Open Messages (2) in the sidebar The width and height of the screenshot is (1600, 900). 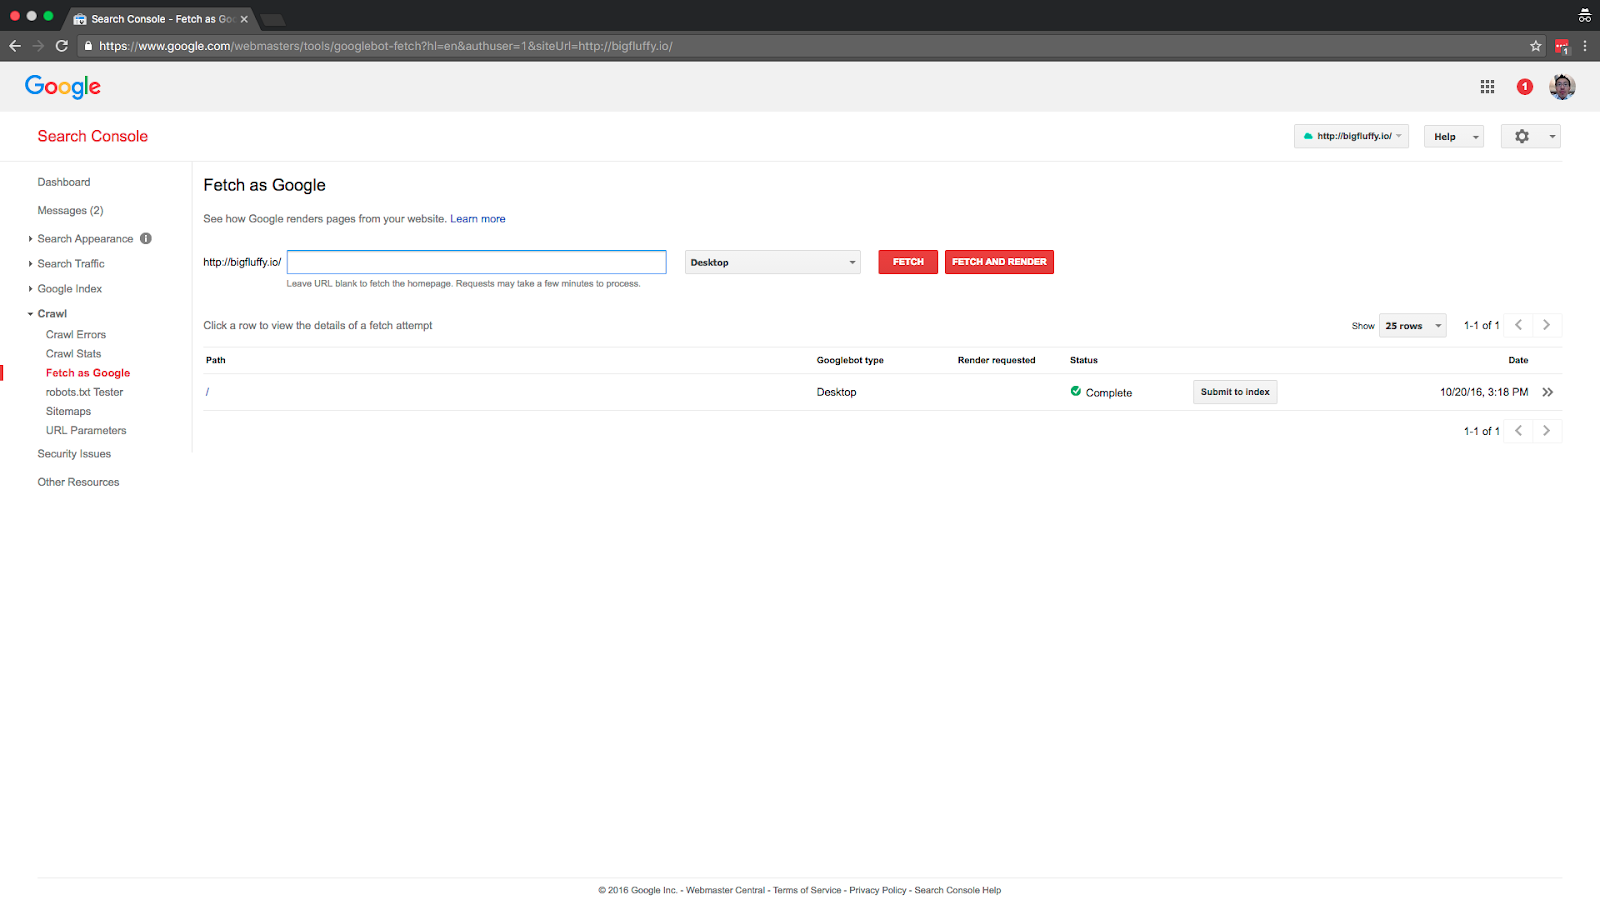pos(70,210)
